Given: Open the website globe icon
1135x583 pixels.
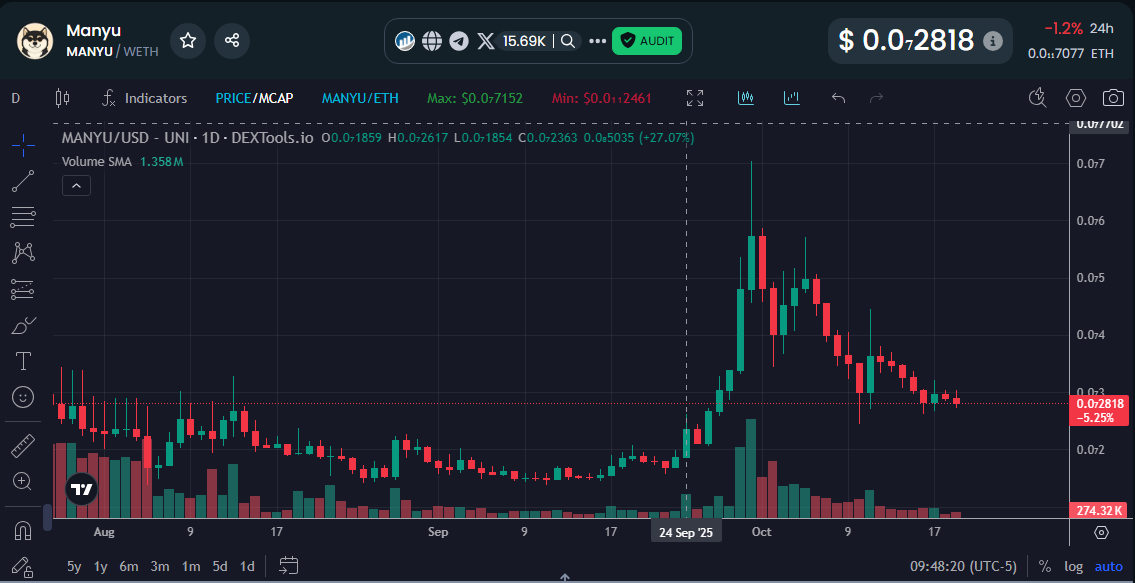Looking at the screenshot, I should coord(432,41).
